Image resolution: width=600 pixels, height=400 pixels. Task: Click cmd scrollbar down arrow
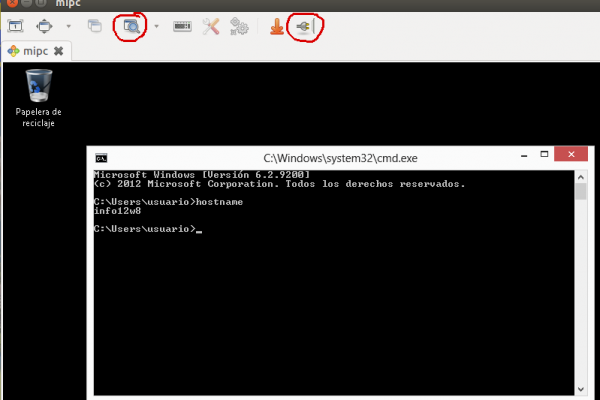pos(580,389)
